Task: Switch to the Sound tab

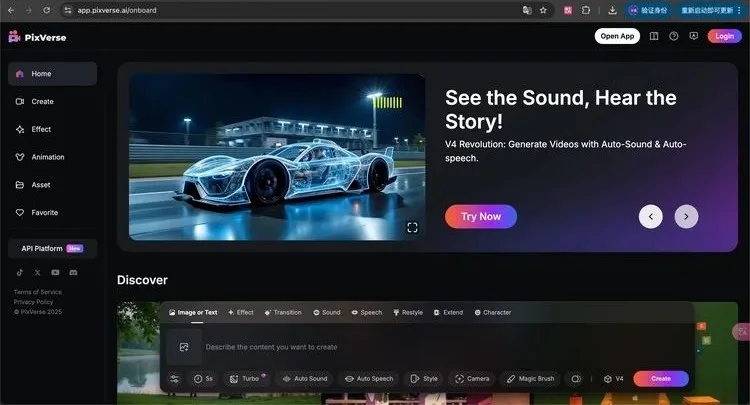Action: [327, 312]
